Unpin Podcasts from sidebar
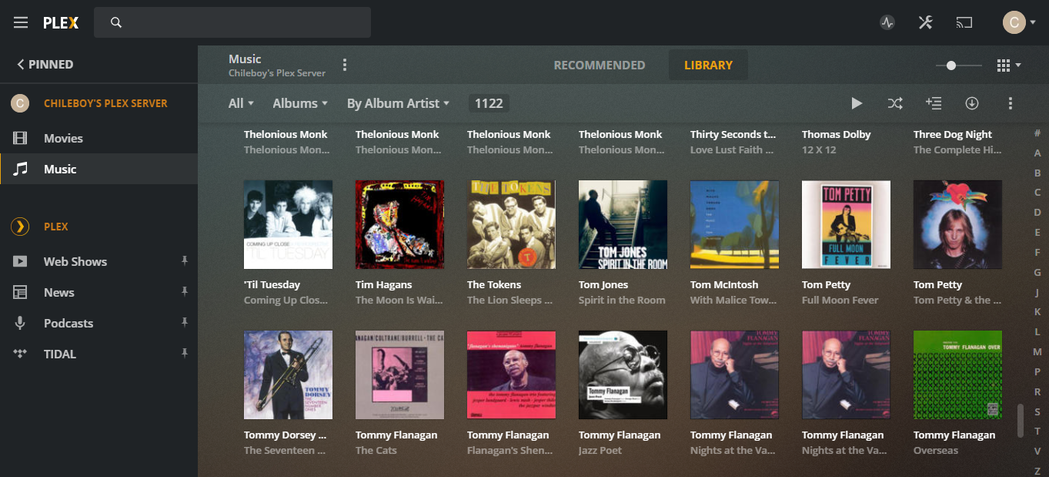Image resolution: width=1049 pixels, height=477 pixels. click(x=185, y=322)
